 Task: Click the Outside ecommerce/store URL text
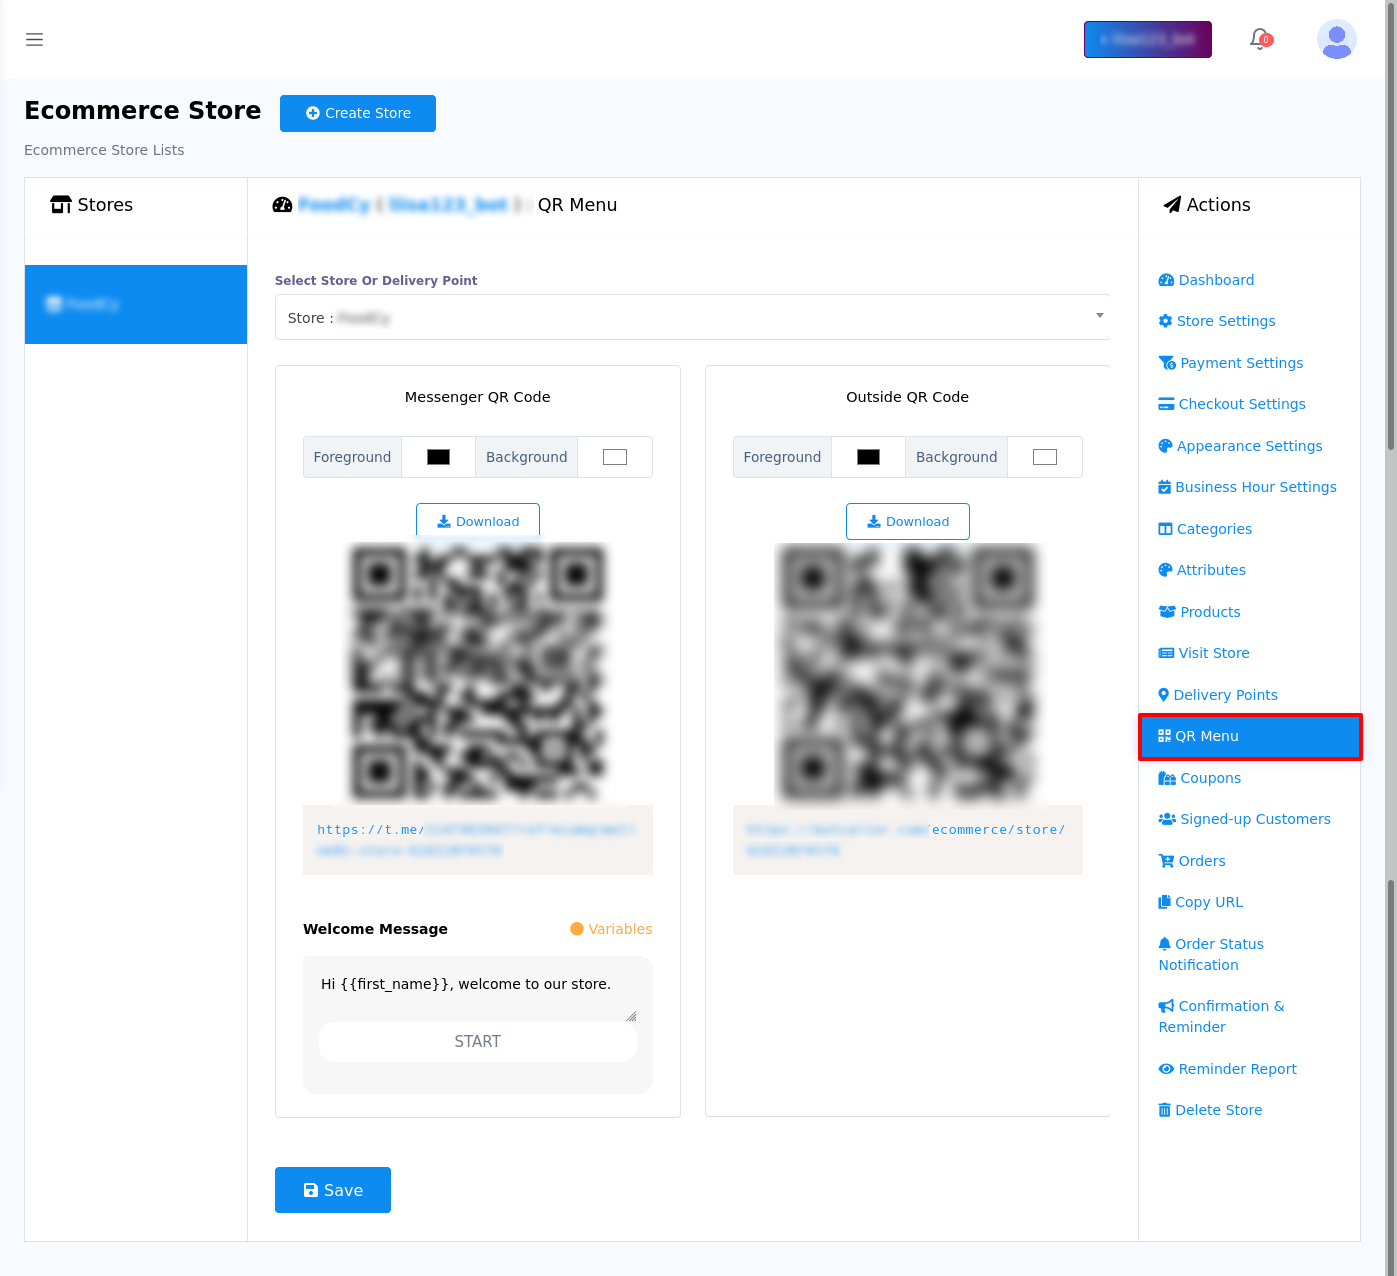point(908,840)
